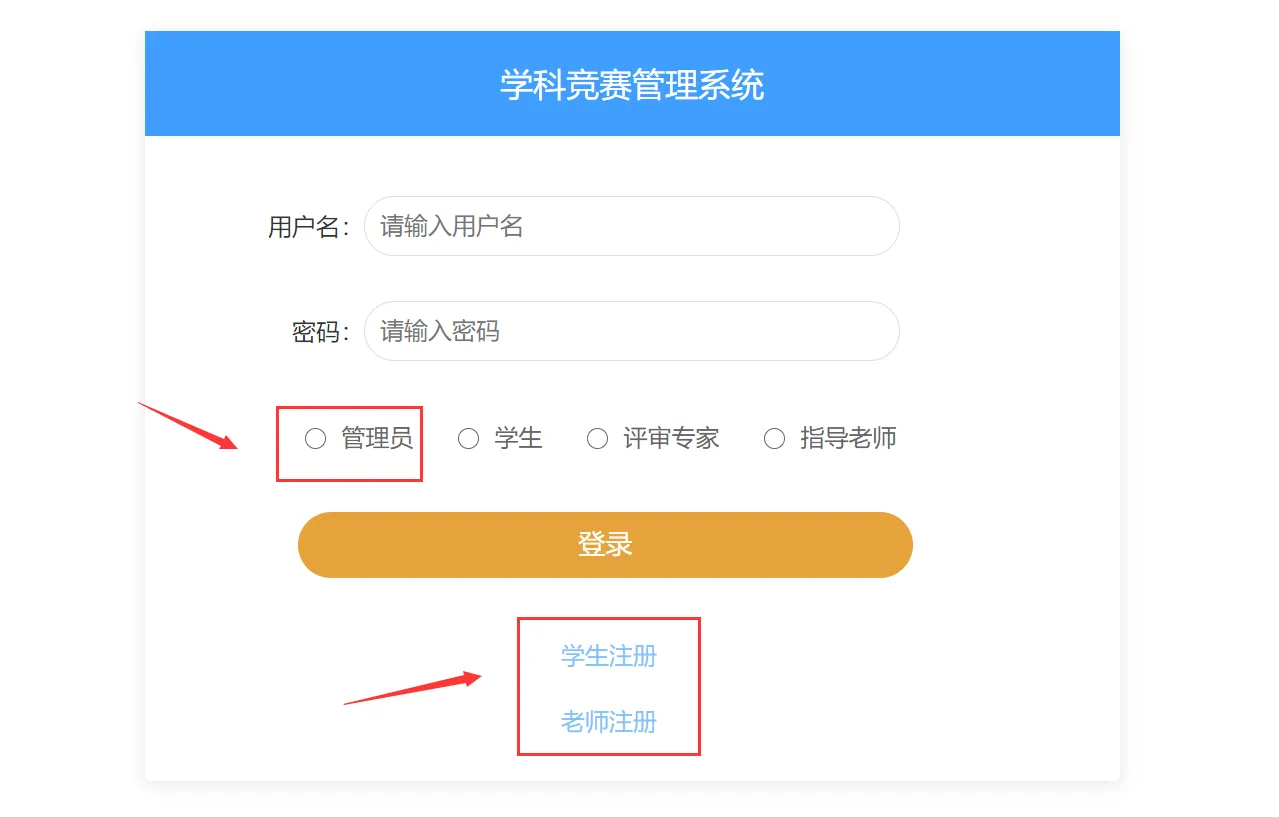The width and height of the screenshot is (1279, 817).
Task: Click the blue header banner area
Action: tap(631, 83)
